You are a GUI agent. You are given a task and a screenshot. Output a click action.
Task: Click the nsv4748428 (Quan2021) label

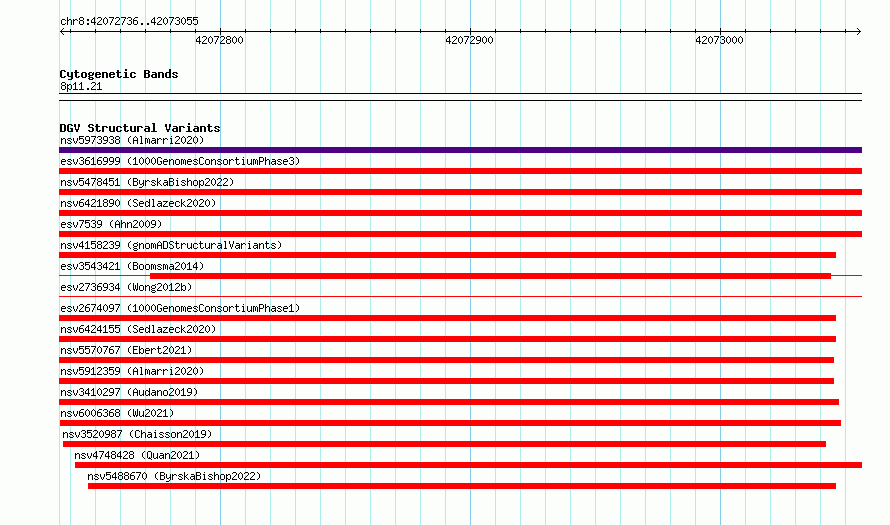pyautogui.click(x=137, y=455)
